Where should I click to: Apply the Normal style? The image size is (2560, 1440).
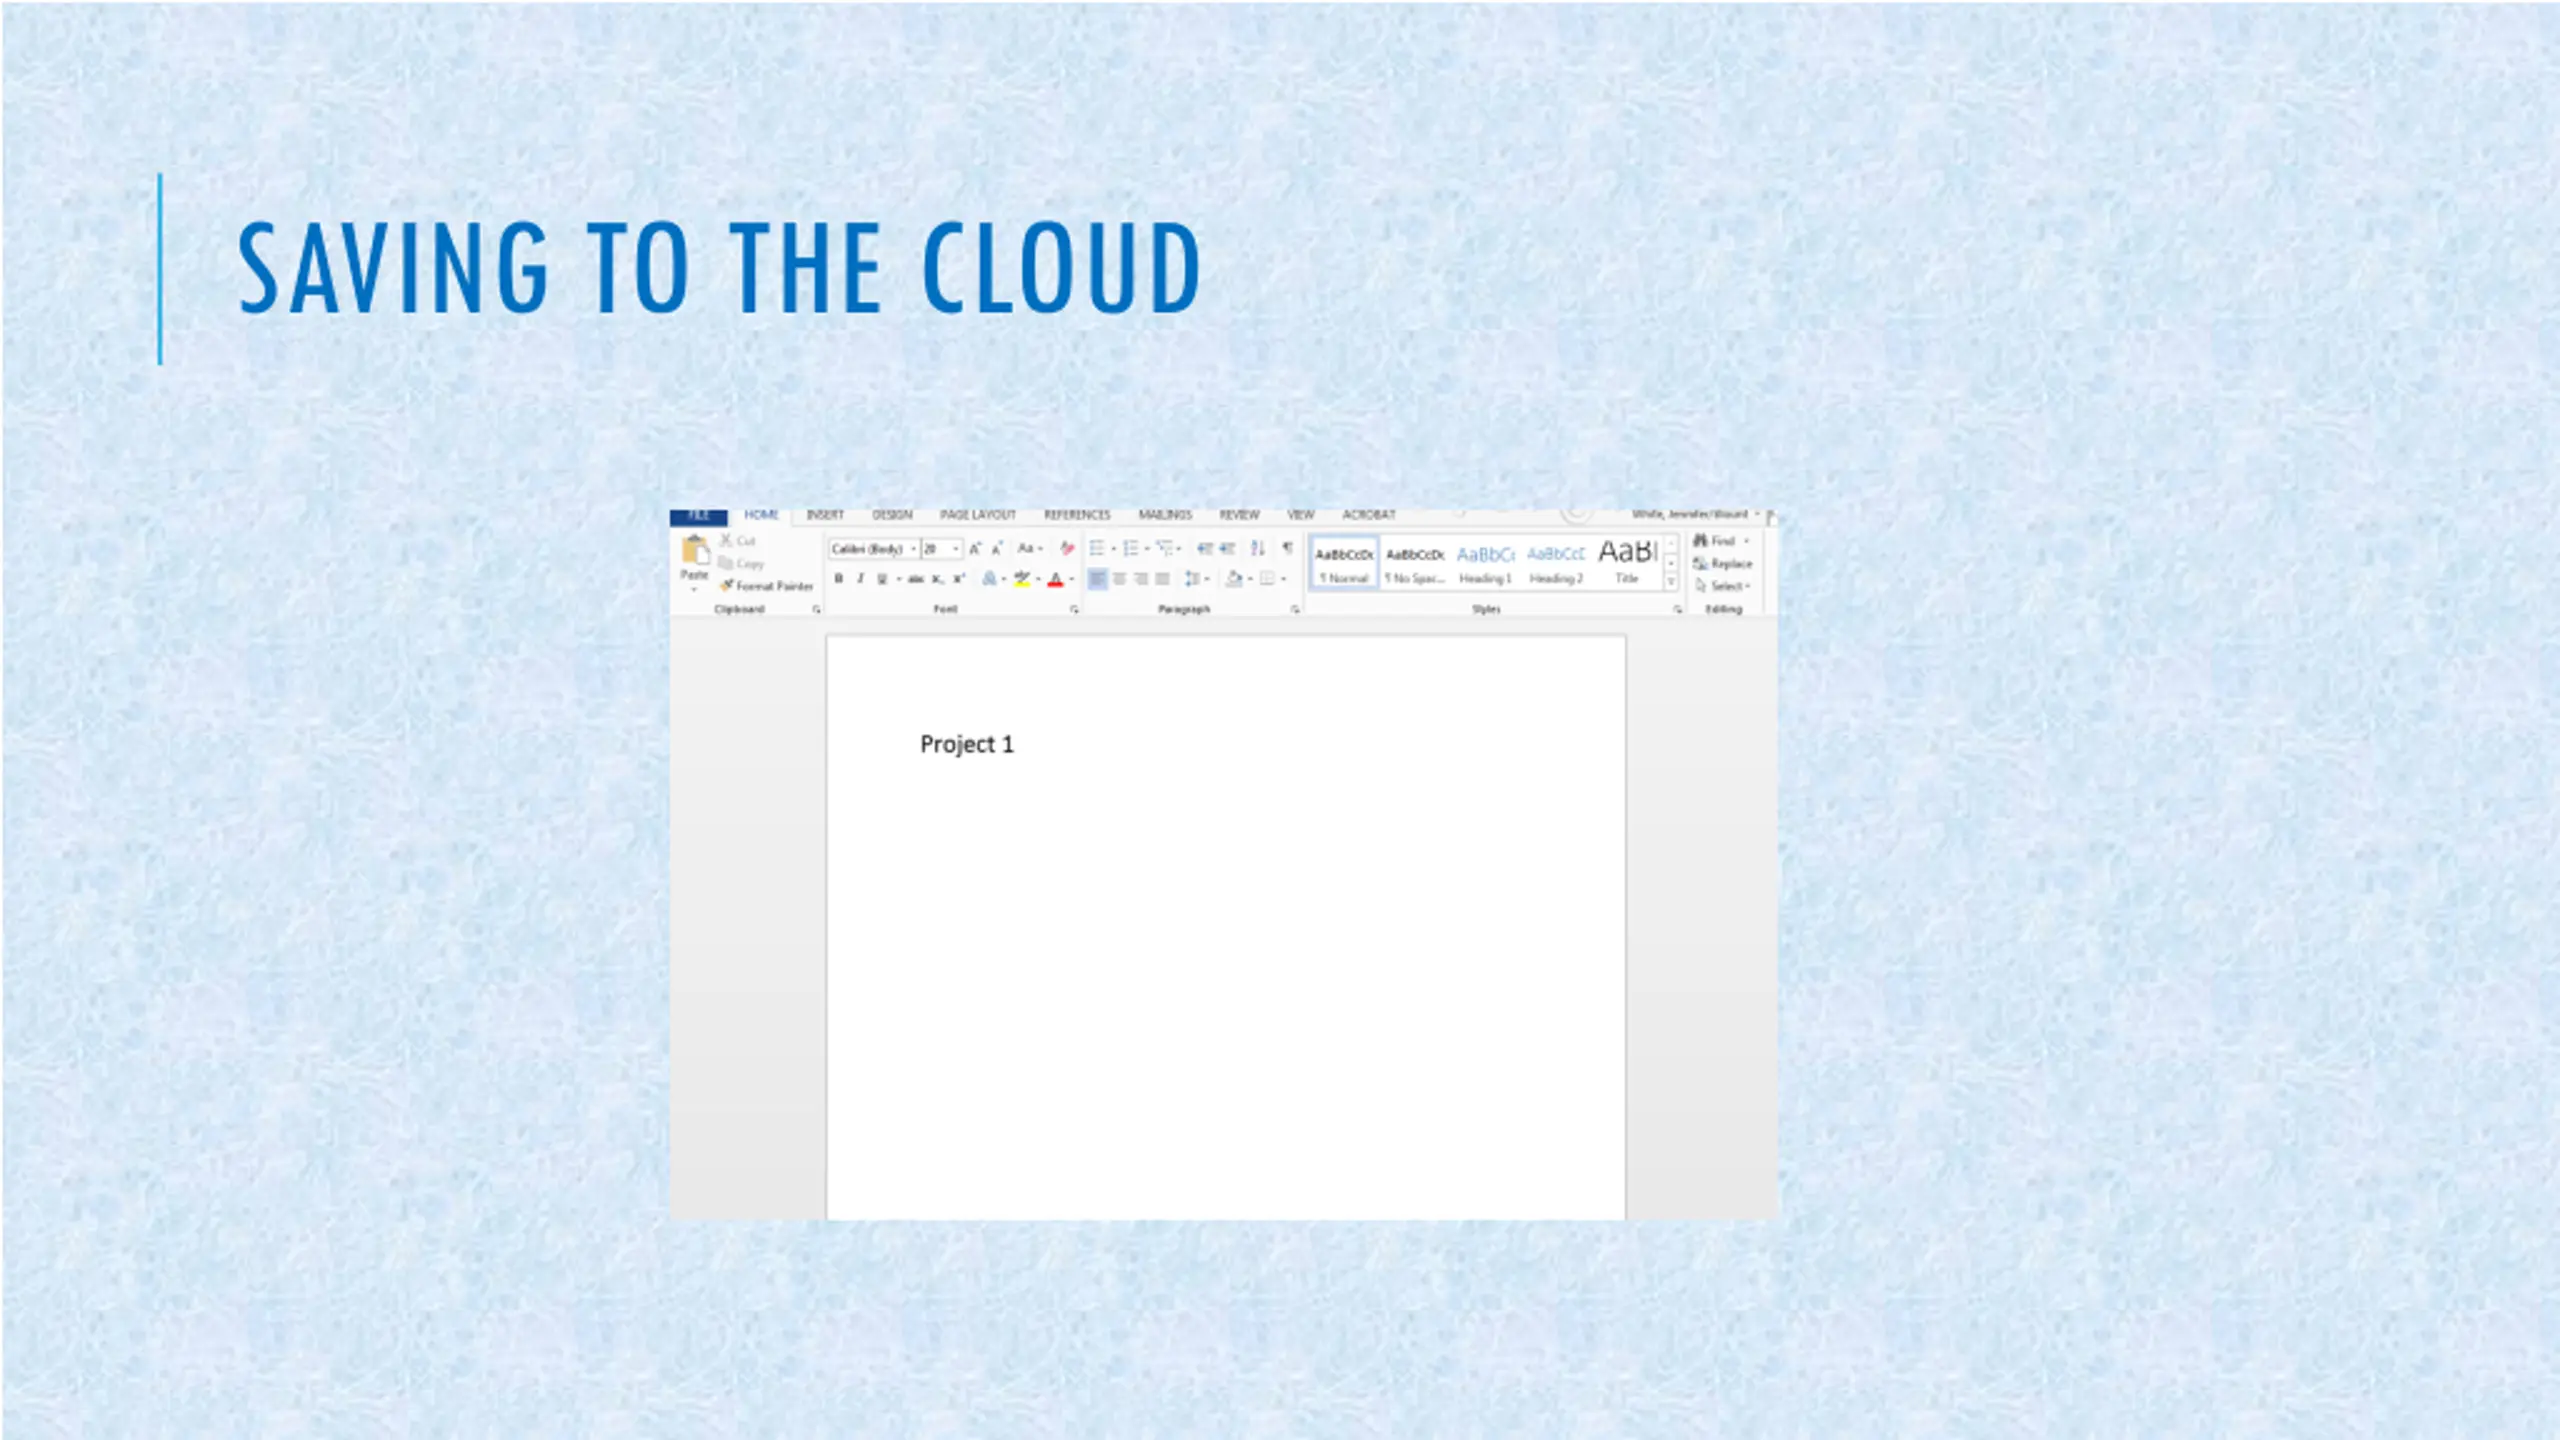[1344, 564]
